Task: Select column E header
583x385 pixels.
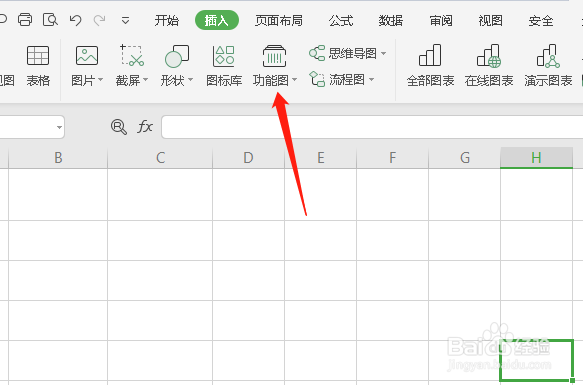Action: click(321, 158)
